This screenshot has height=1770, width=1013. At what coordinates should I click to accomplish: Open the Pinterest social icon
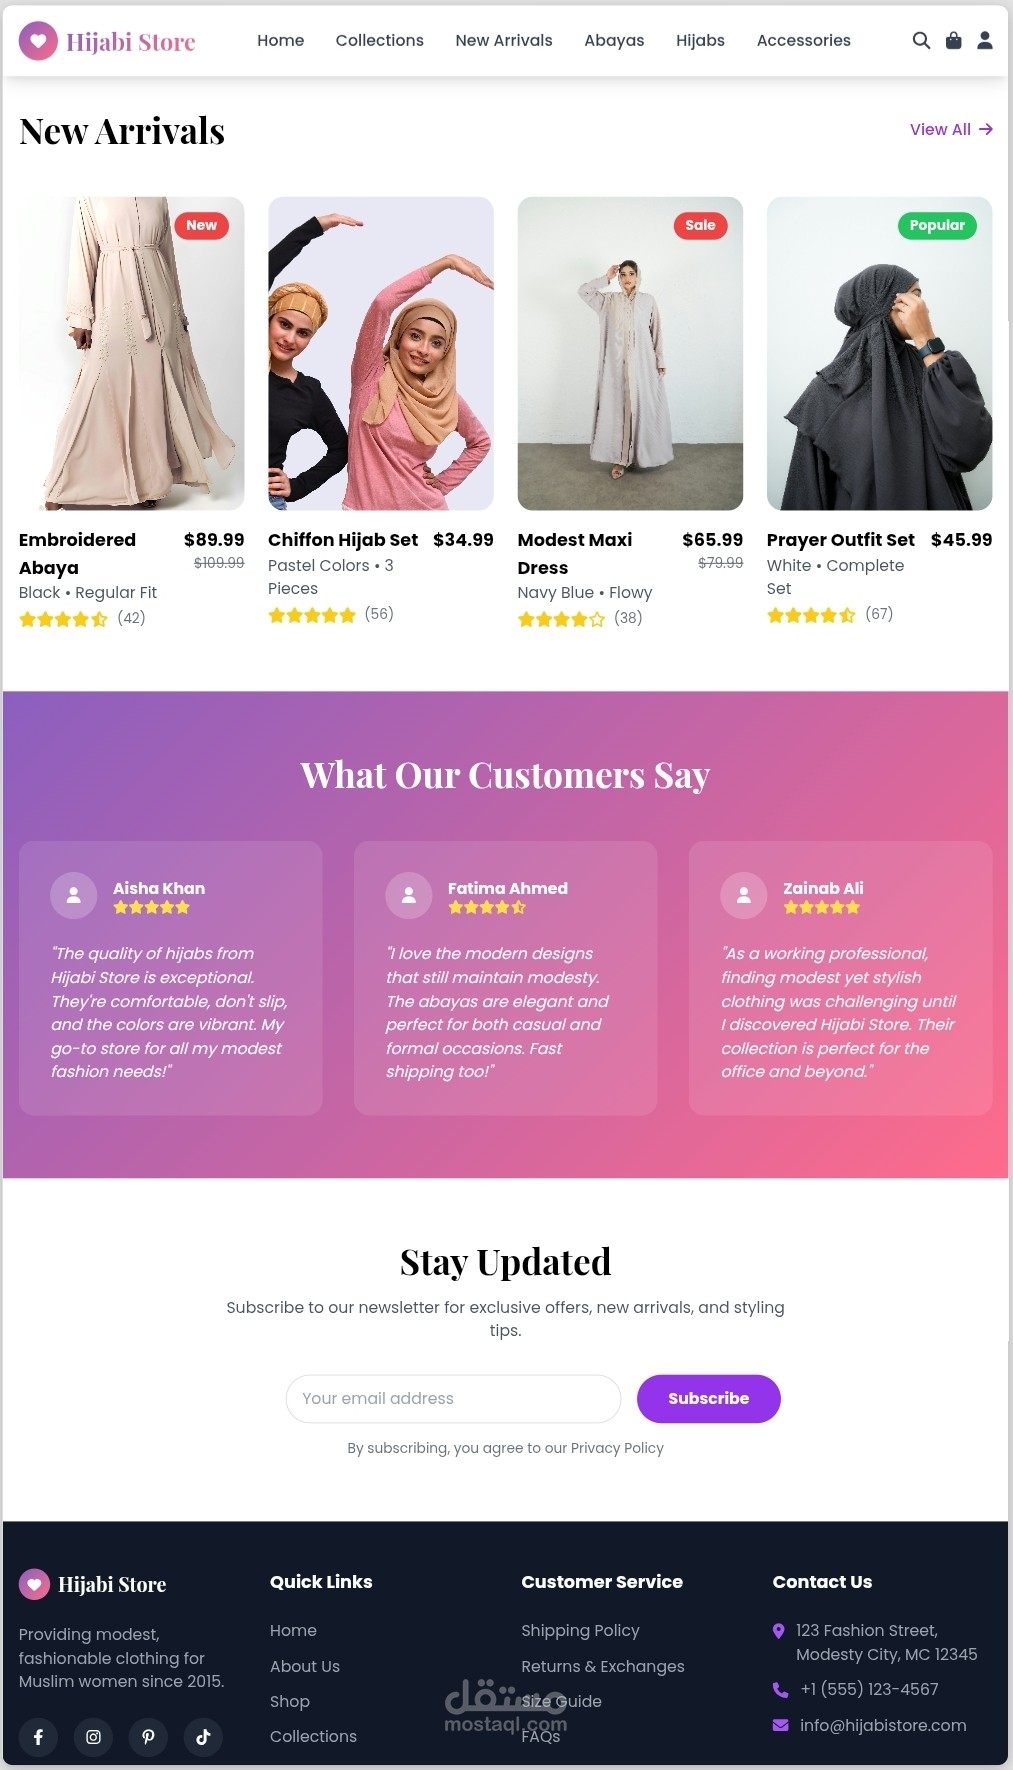pyautogui.click(x=148, y=1737)
